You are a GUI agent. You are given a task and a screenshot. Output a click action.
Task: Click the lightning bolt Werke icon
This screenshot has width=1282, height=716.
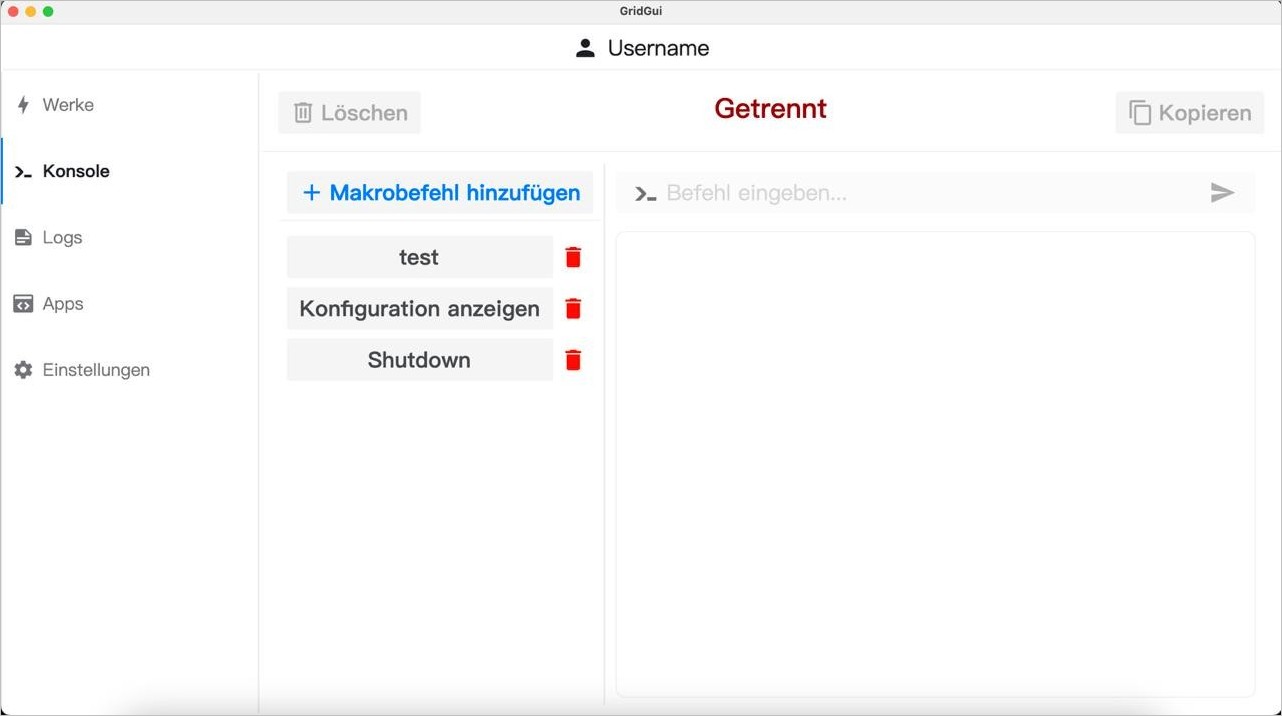coord(24,105)
